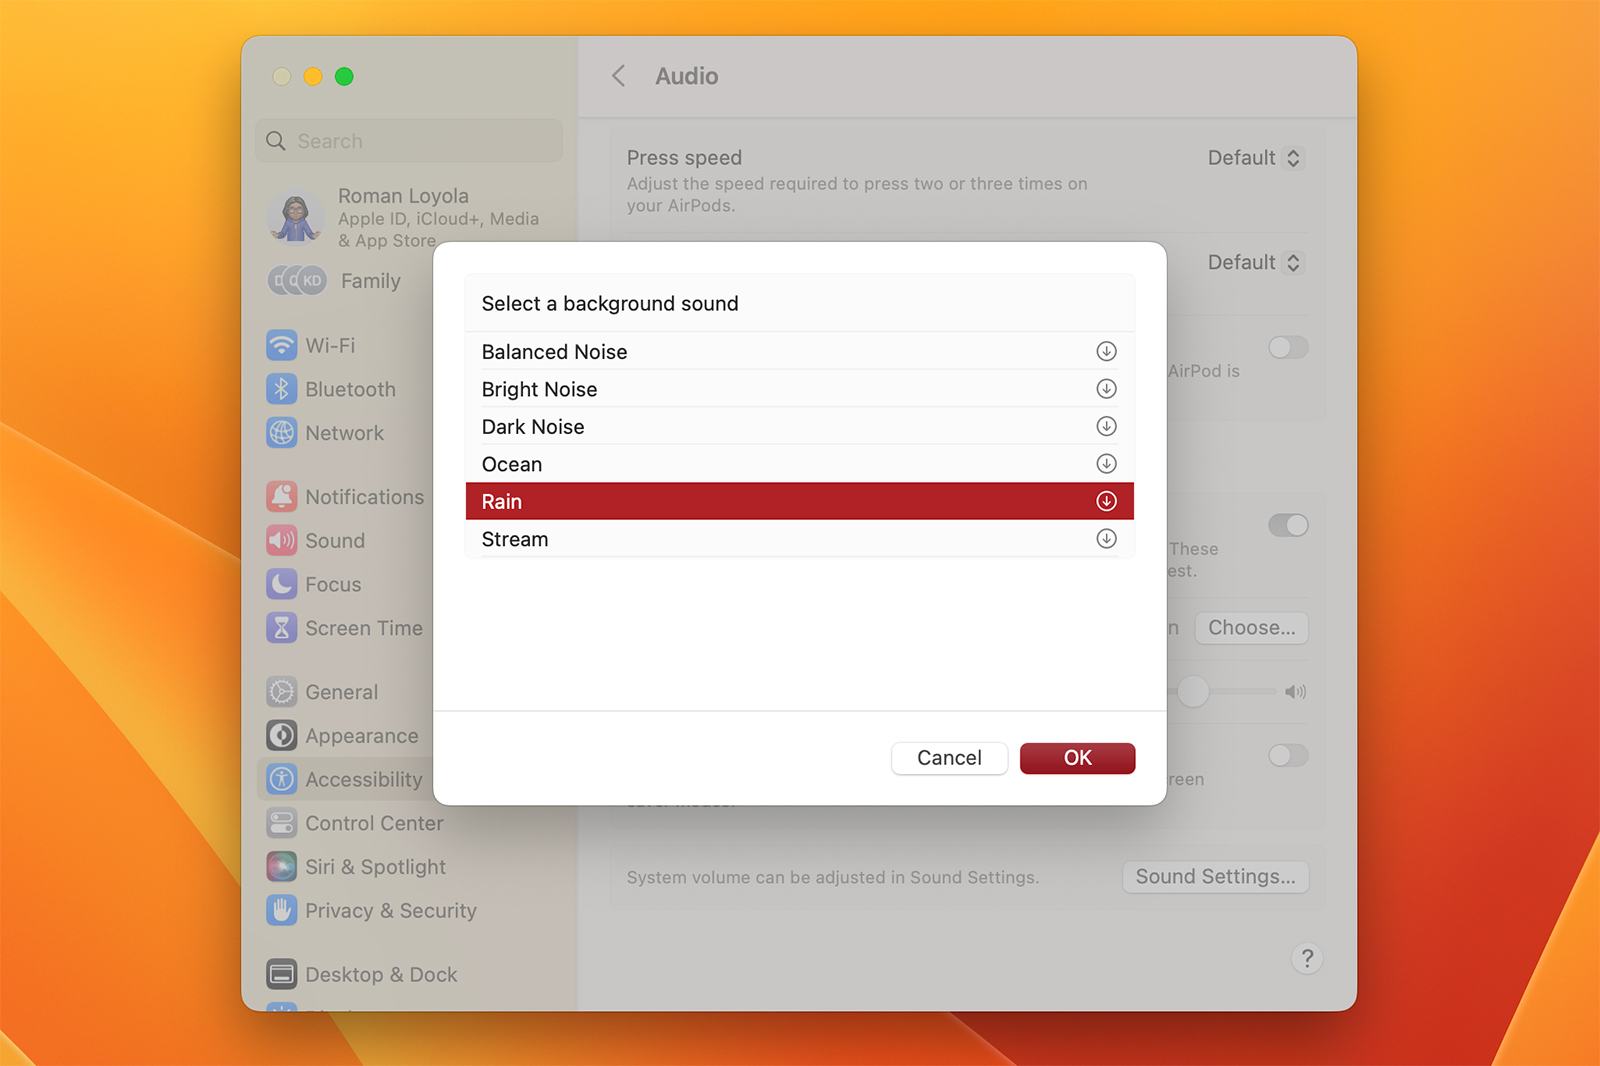Screen dimensions: 1600x1066
Task: Click the Privacy & Security hand icon
Action: (282, 911)
